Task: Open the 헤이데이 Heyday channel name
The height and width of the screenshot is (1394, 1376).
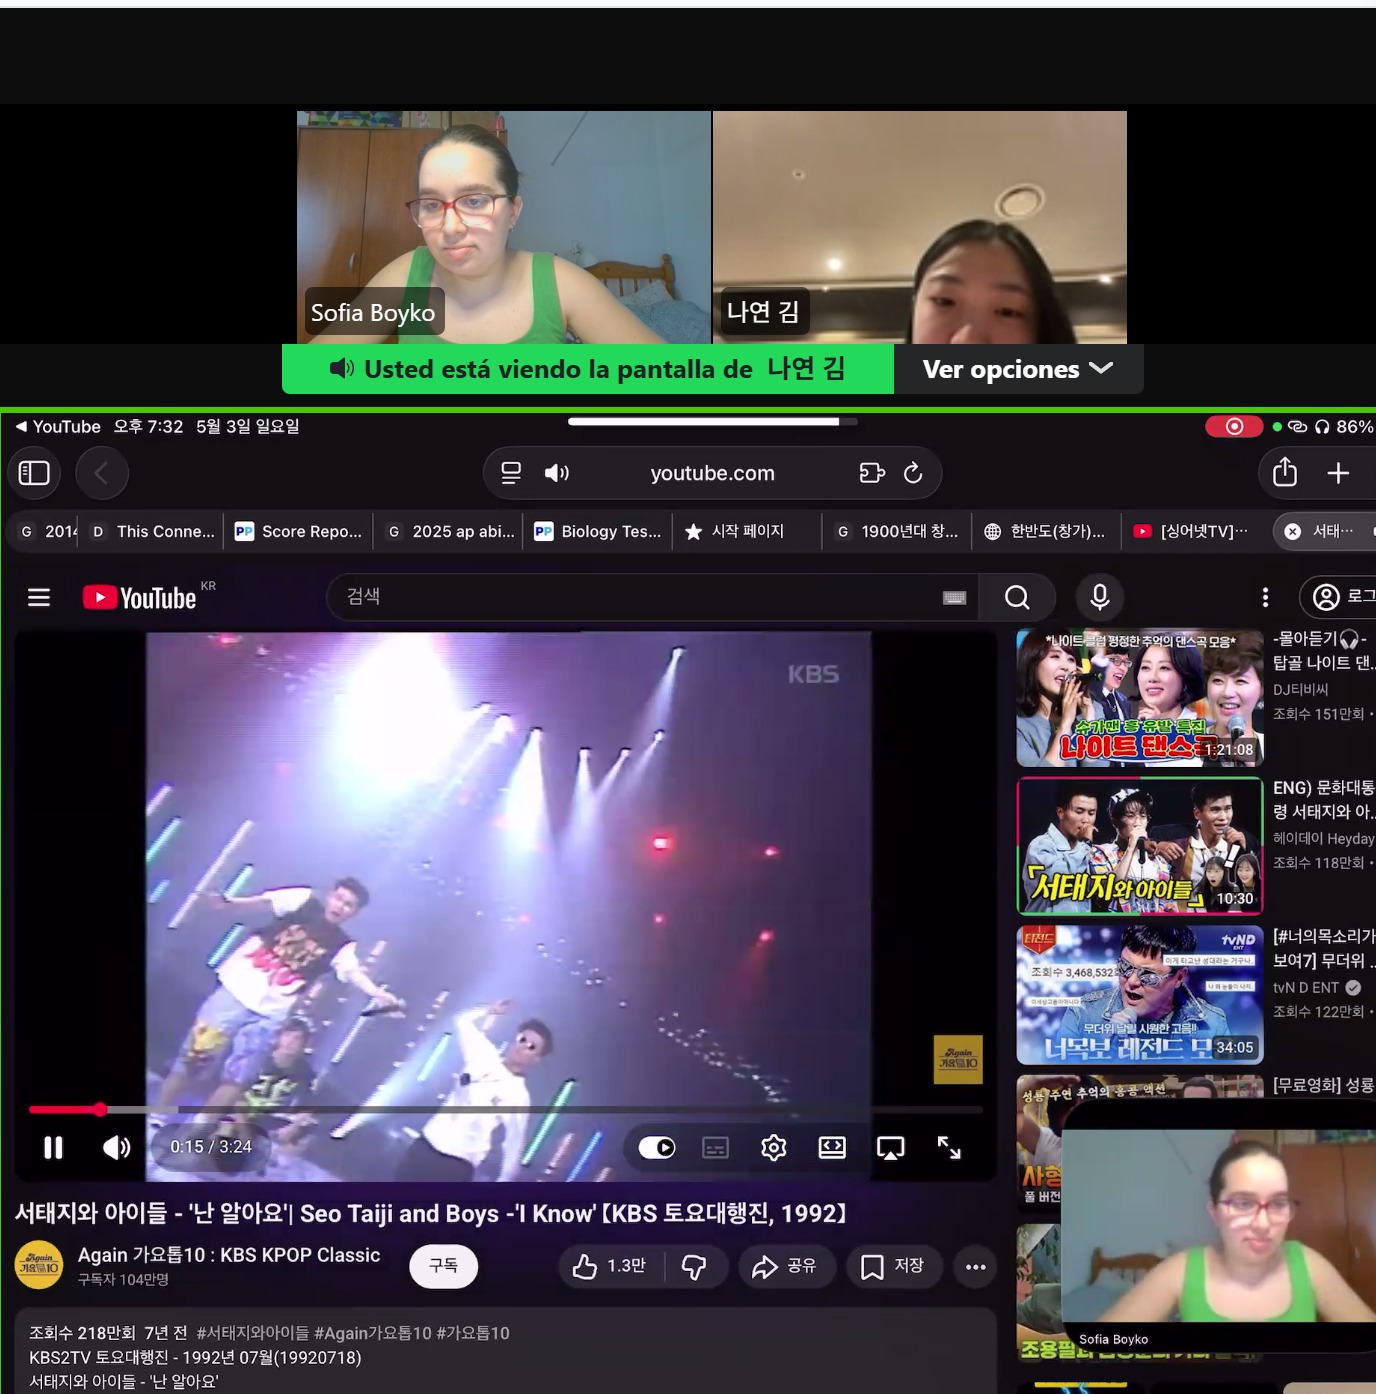Action: pos(1324,839)
